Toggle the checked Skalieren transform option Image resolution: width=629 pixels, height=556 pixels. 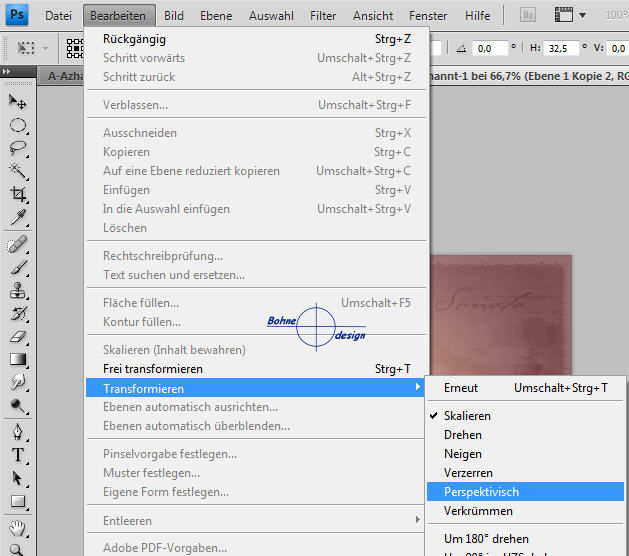click(x=467, y=416)
